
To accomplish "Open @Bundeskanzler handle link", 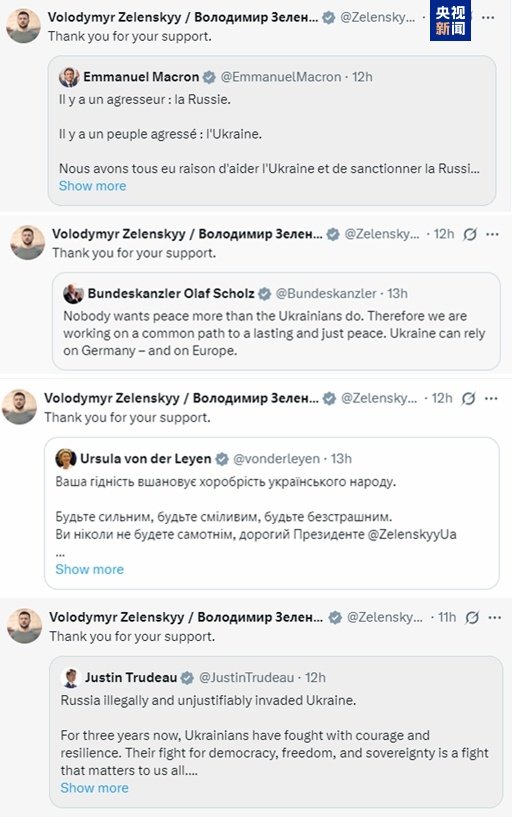I will pyautogui.click(x=326, y=294).
